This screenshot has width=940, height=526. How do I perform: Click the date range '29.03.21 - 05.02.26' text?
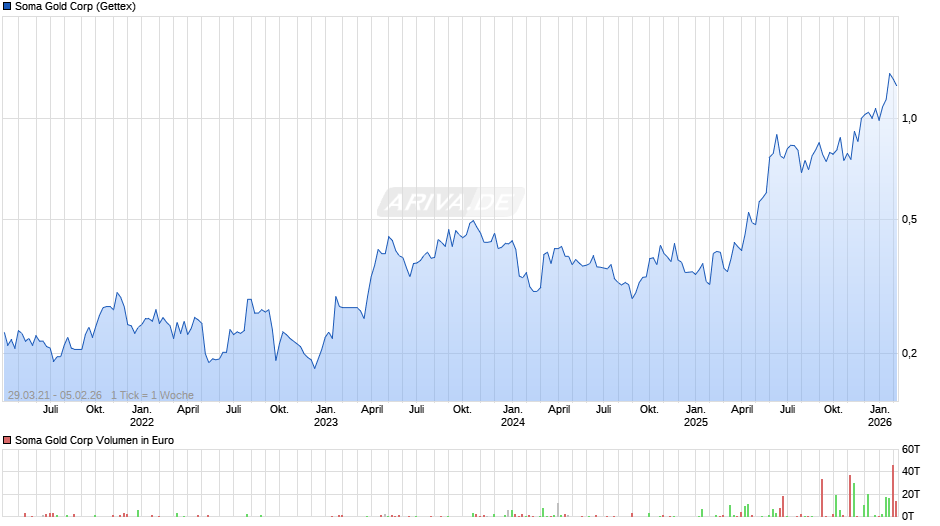pyautogui.click(x=55, y=395)
